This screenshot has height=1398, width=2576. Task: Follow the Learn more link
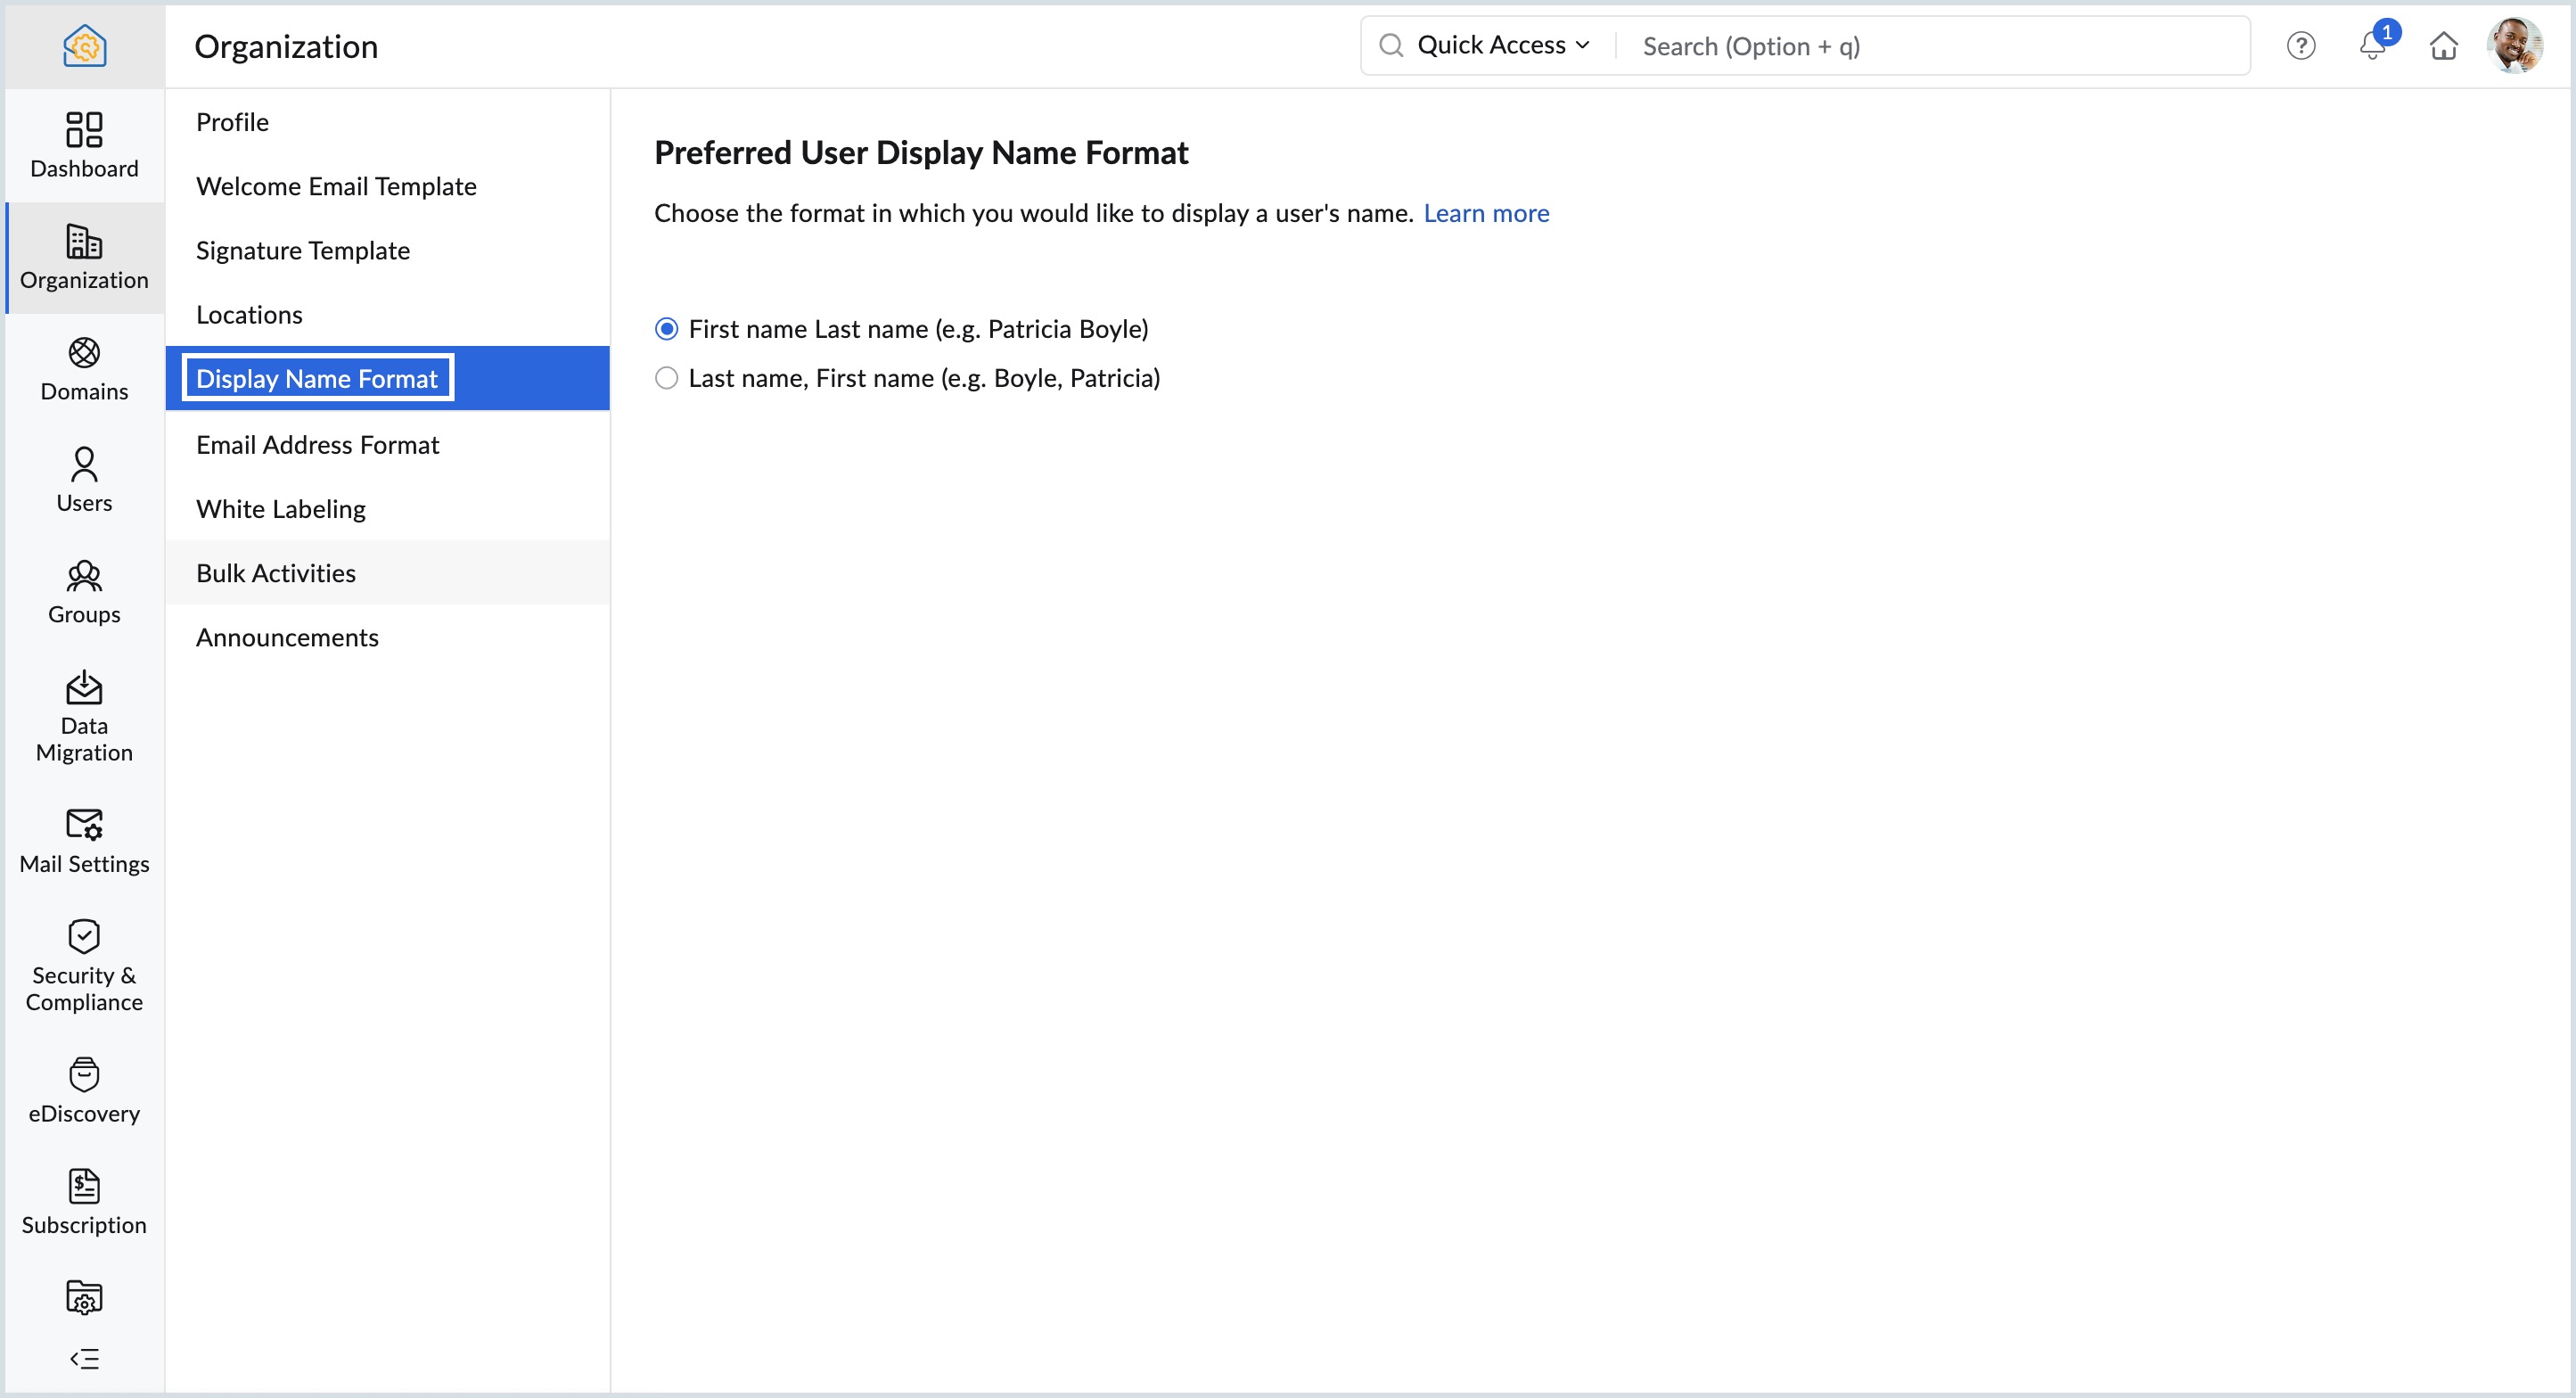pyautogui.click(x=1485, y=213)
